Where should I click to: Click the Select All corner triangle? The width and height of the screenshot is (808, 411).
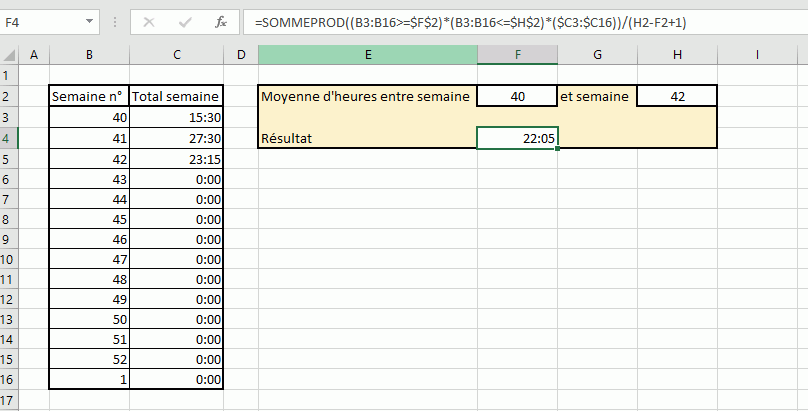click(x=10, y=55)
